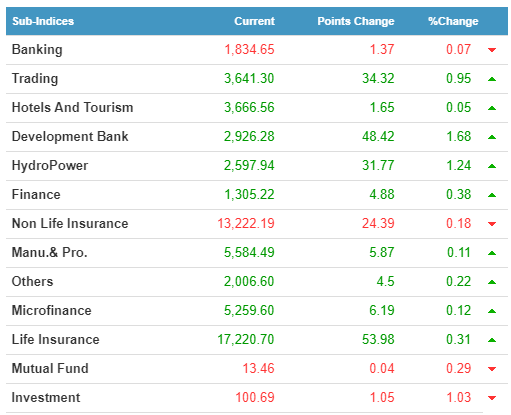Click the red down arrow beside Banking
Screen dimensions: 511x415
(492, 50)
